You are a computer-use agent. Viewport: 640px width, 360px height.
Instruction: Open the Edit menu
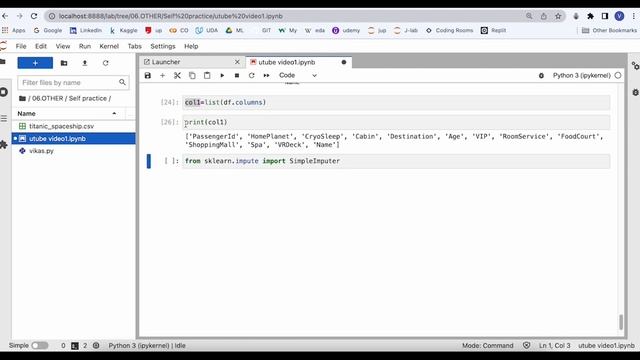point(41,46)
